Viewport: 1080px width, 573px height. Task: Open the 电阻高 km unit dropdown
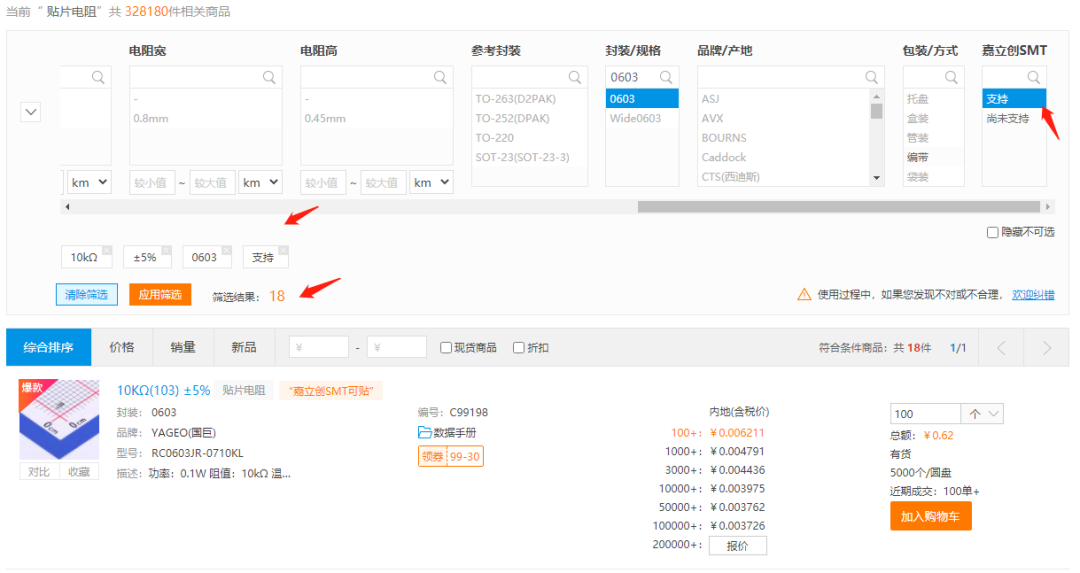click(x=432, y=183)
